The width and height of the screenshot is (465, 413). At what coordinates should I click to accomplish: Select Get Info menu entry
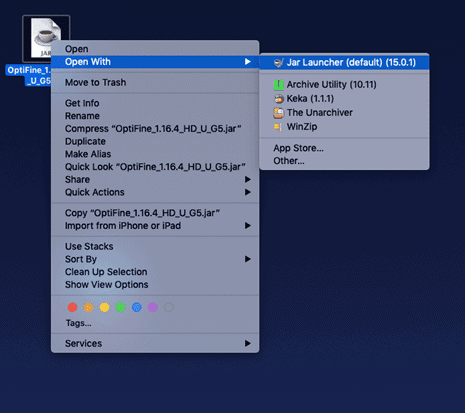(155, 103)
